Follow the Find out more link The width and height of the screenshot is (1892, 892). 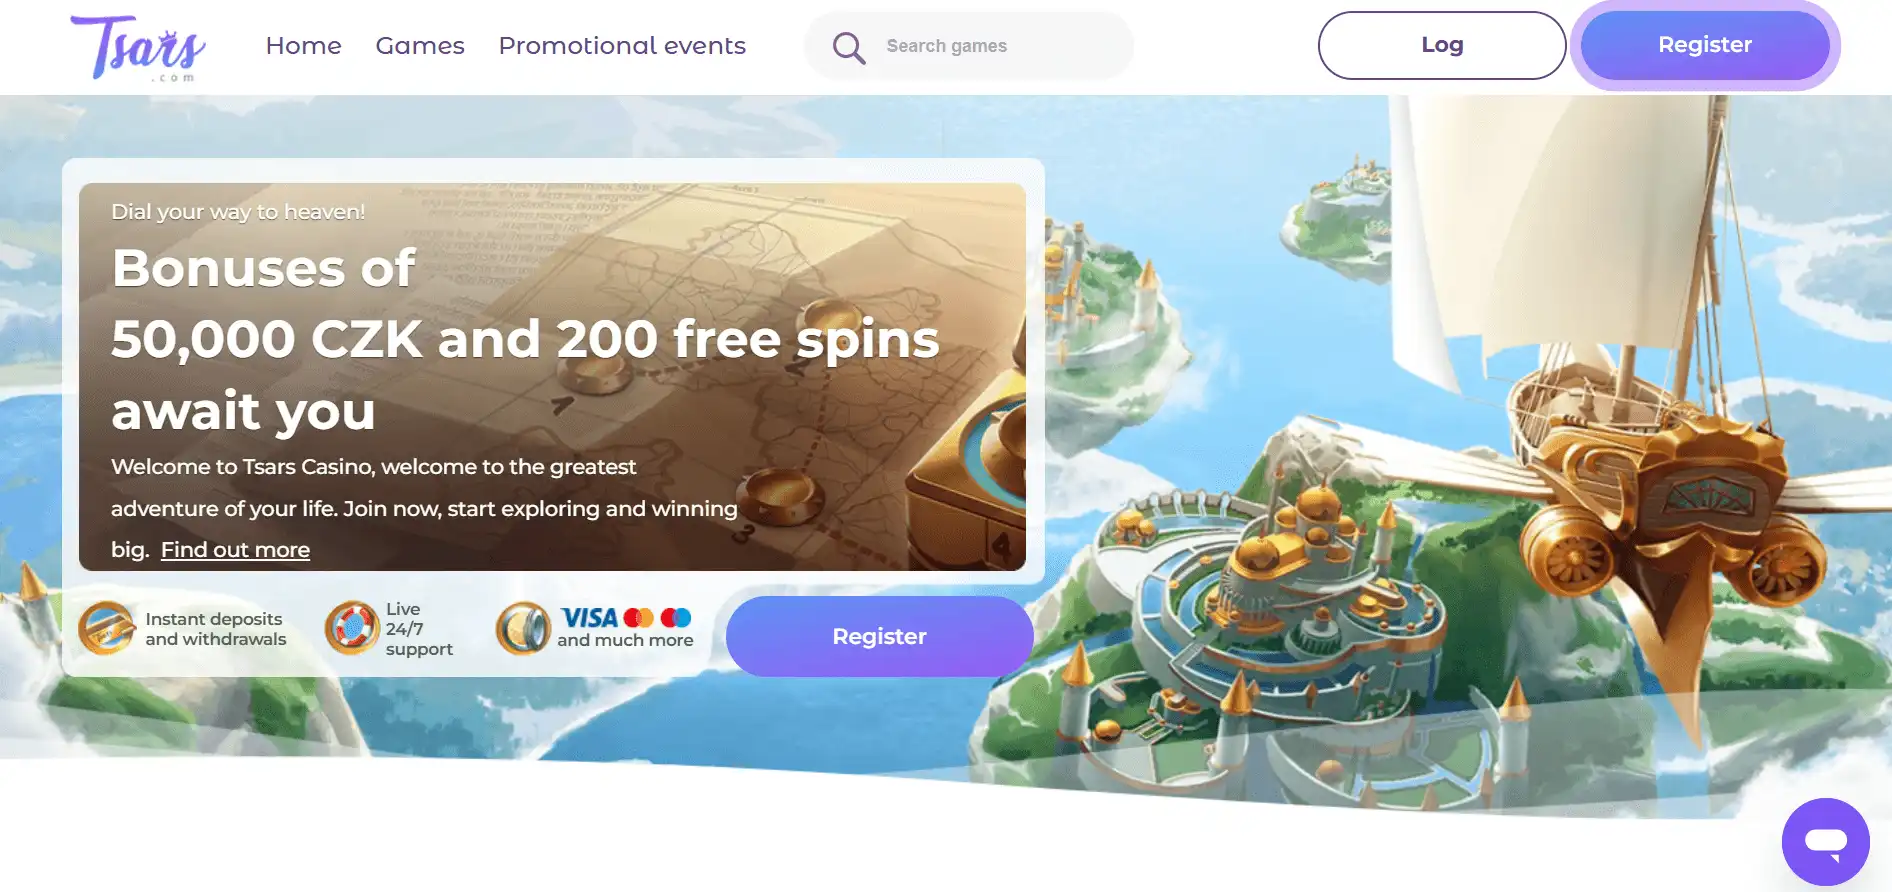click(235, 550)
